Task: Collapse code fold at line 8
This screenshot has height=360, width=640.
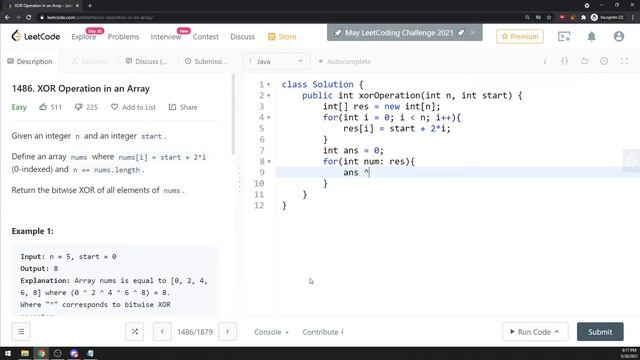Action: (x=269, y=162)
